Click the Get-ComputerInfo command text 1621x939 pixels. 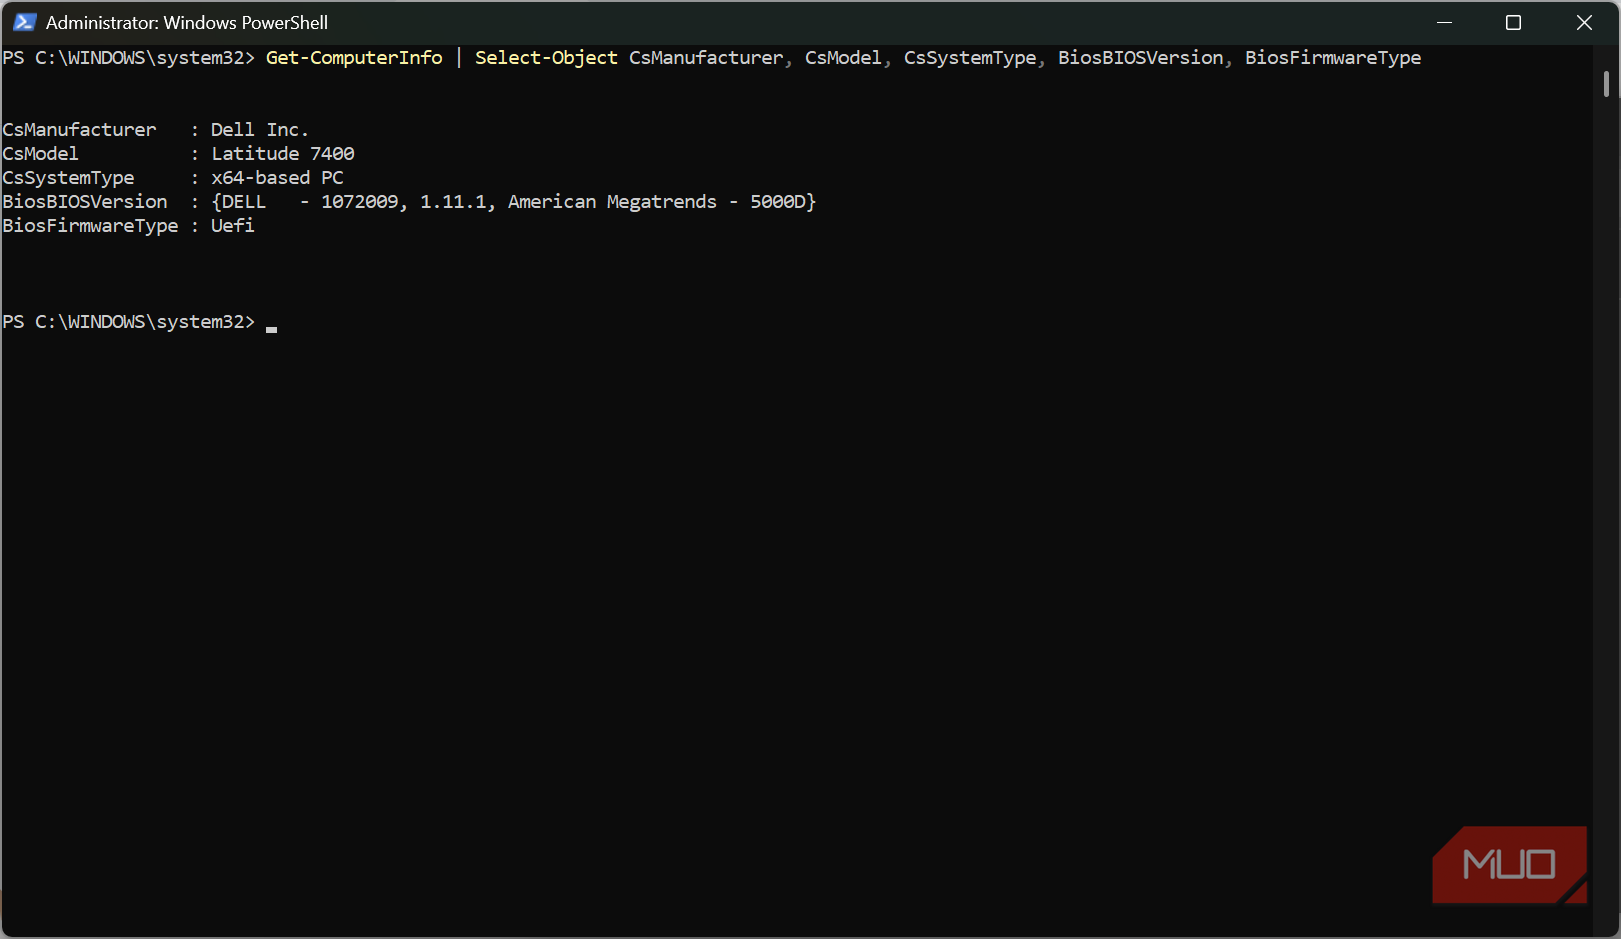(354, 58)
